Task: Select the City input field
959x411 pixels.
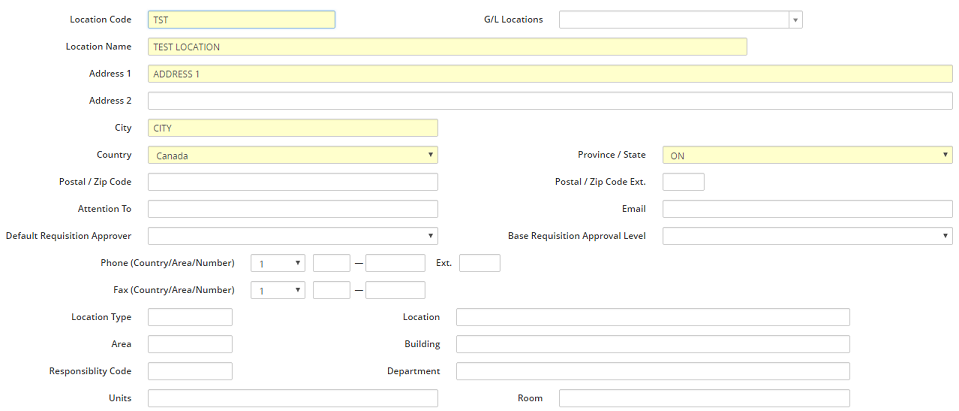Action: pos(292,128)
